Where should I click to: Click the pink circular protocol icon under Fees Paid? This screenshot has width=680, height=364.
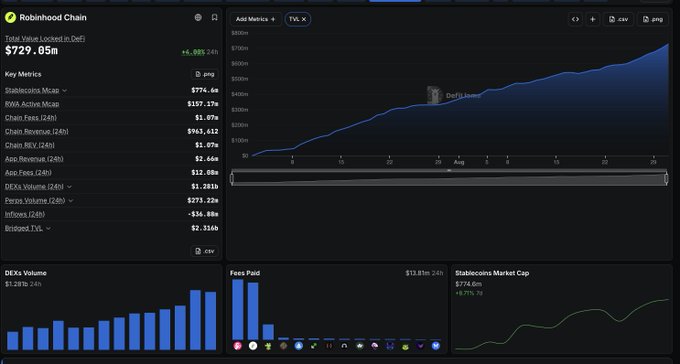(x=237, y=346)
